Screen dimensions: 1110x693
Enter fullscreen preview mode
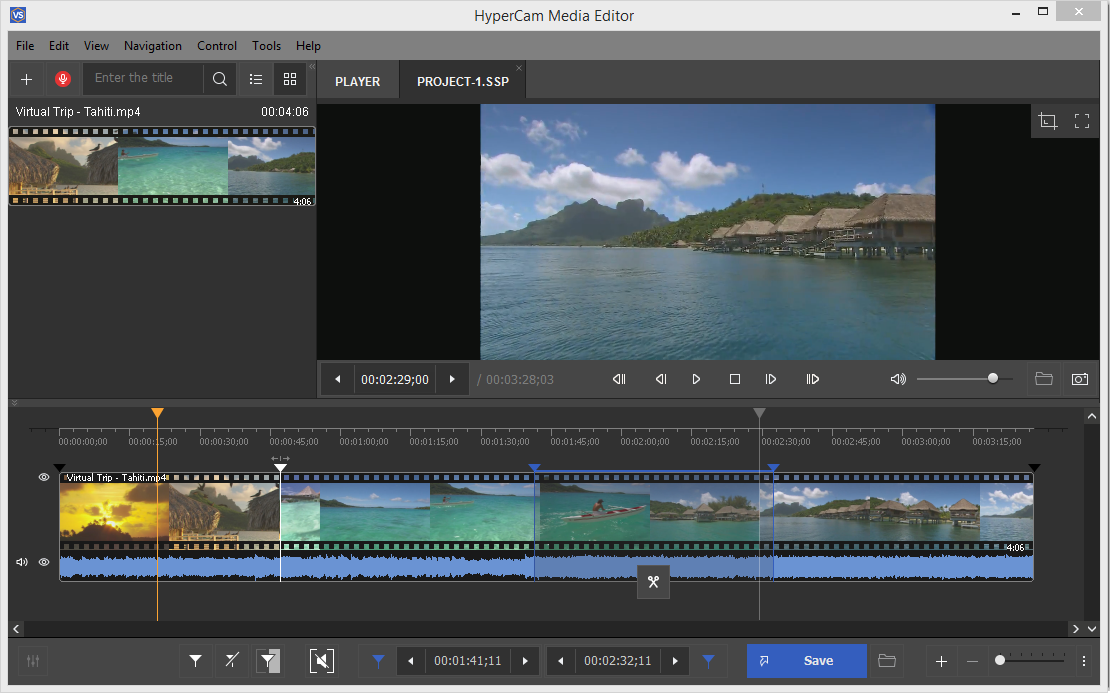1081,121
